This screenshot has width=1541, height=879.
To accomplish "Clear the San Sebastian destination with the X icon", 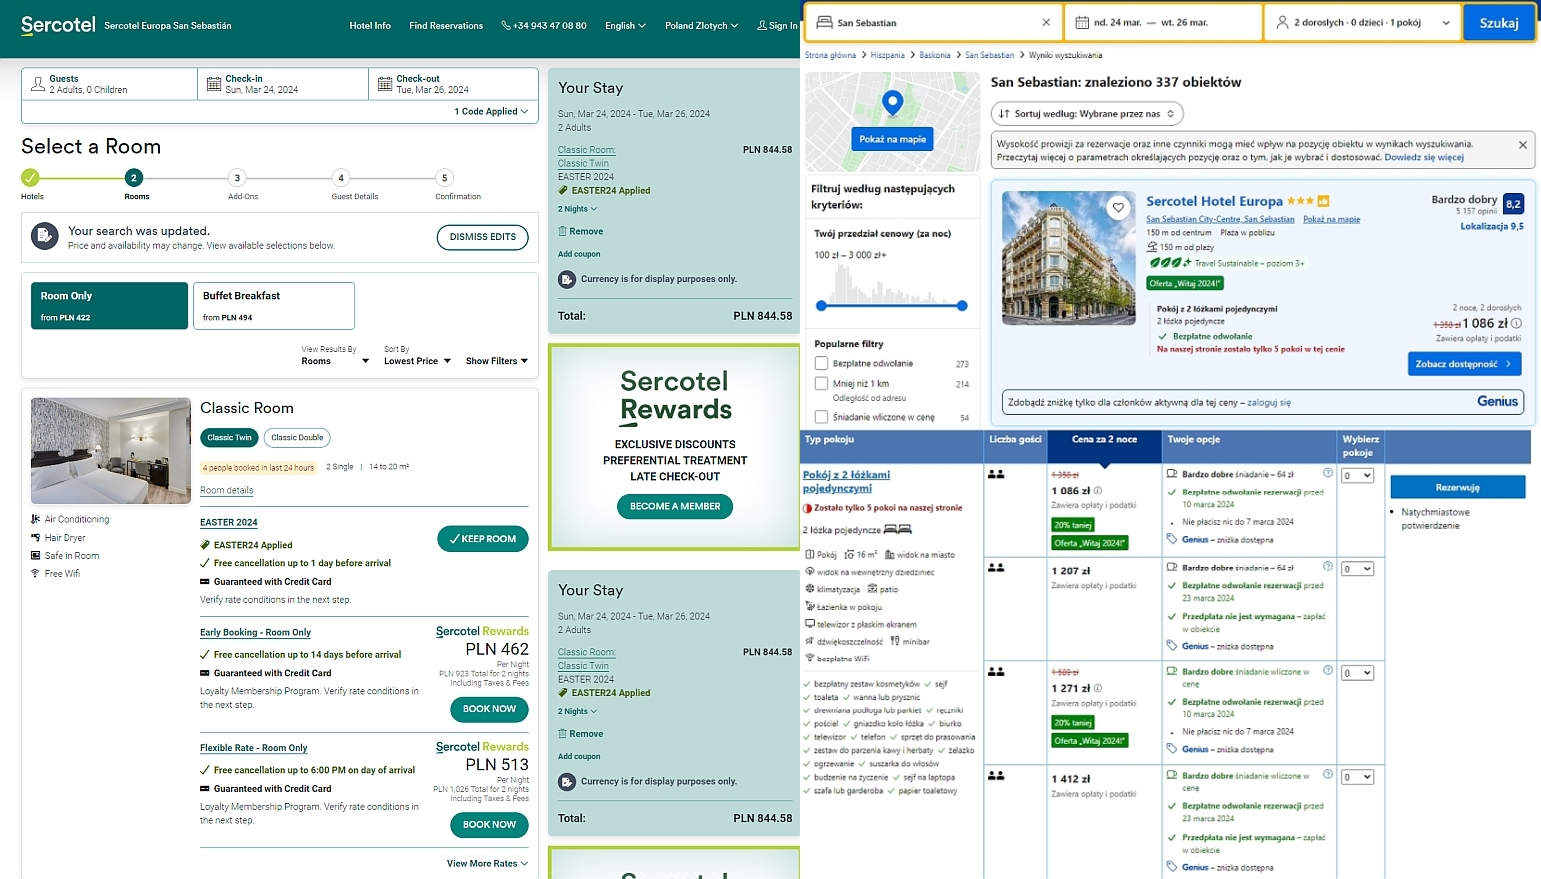I will (x=1046, y=22).
